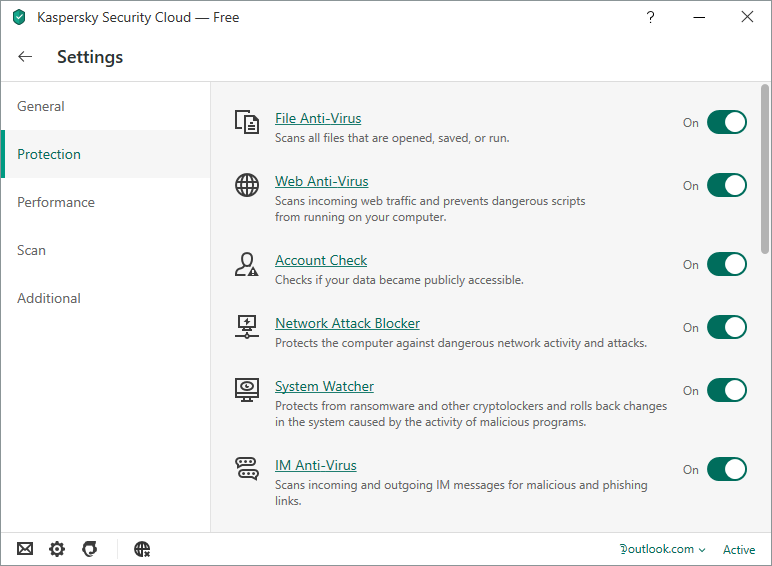
Task: Go back using the Settings arrow
Action: 25,57
